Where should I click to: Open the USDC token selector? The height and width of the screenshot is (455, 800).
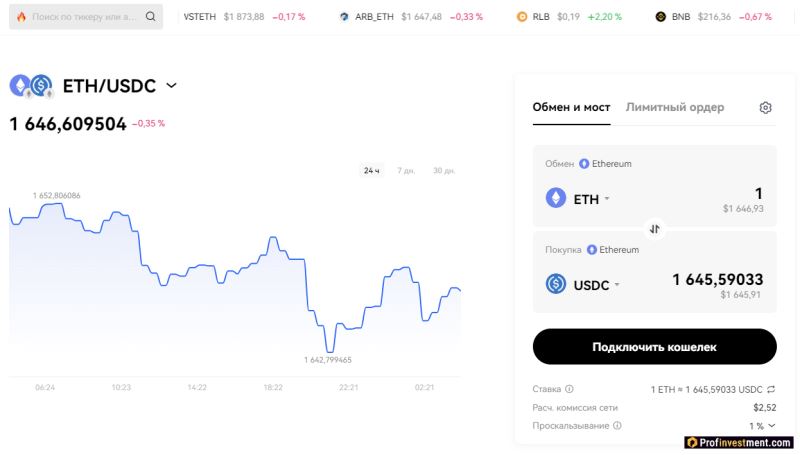[x=583, y=284]
